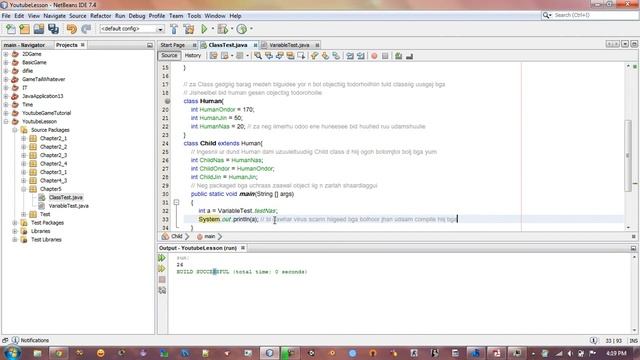Viewport: 640px width, 360px height.
Task: Click the Build Project hammer icon
Action: 174,29
